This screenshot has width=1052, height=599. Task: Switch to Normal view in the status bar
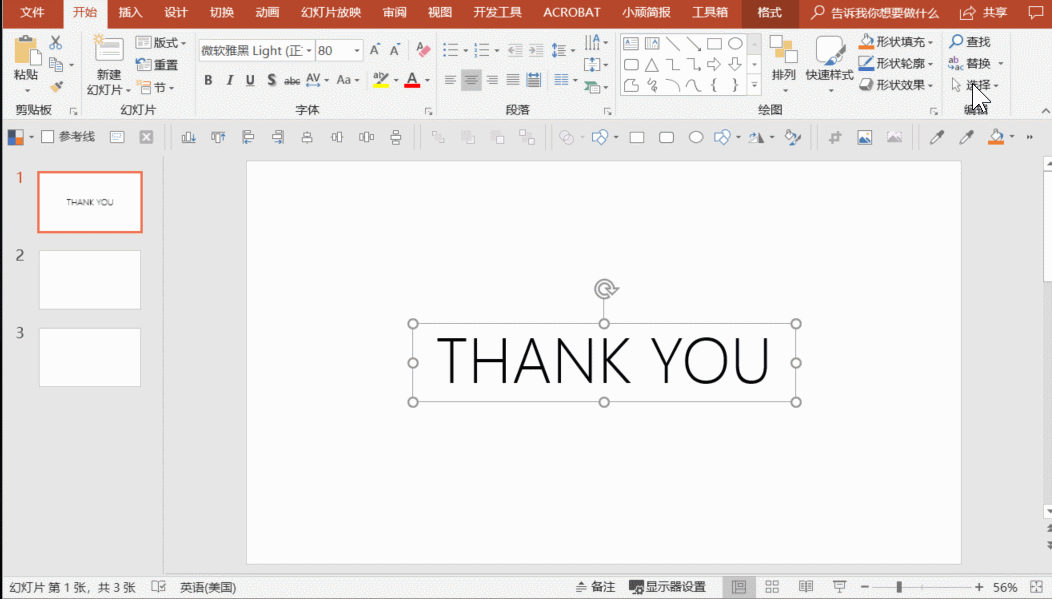click(x=739, y=587)
